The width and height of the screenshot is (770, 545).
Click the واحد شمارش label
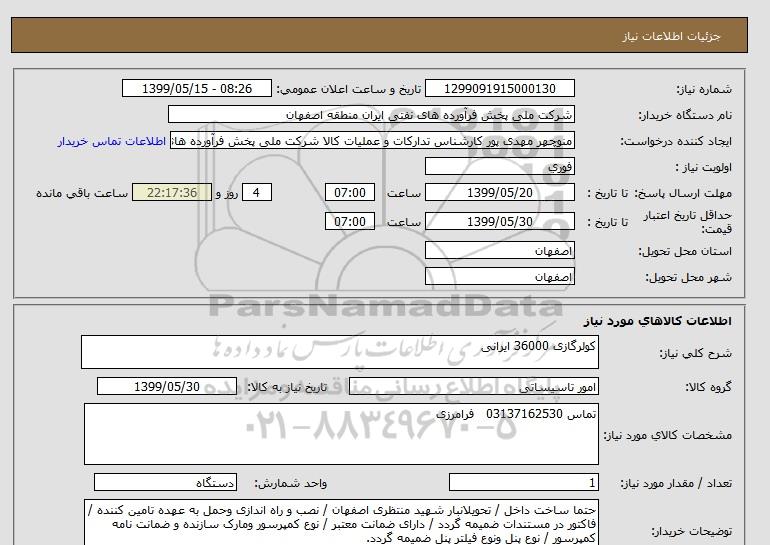[291, 484]
